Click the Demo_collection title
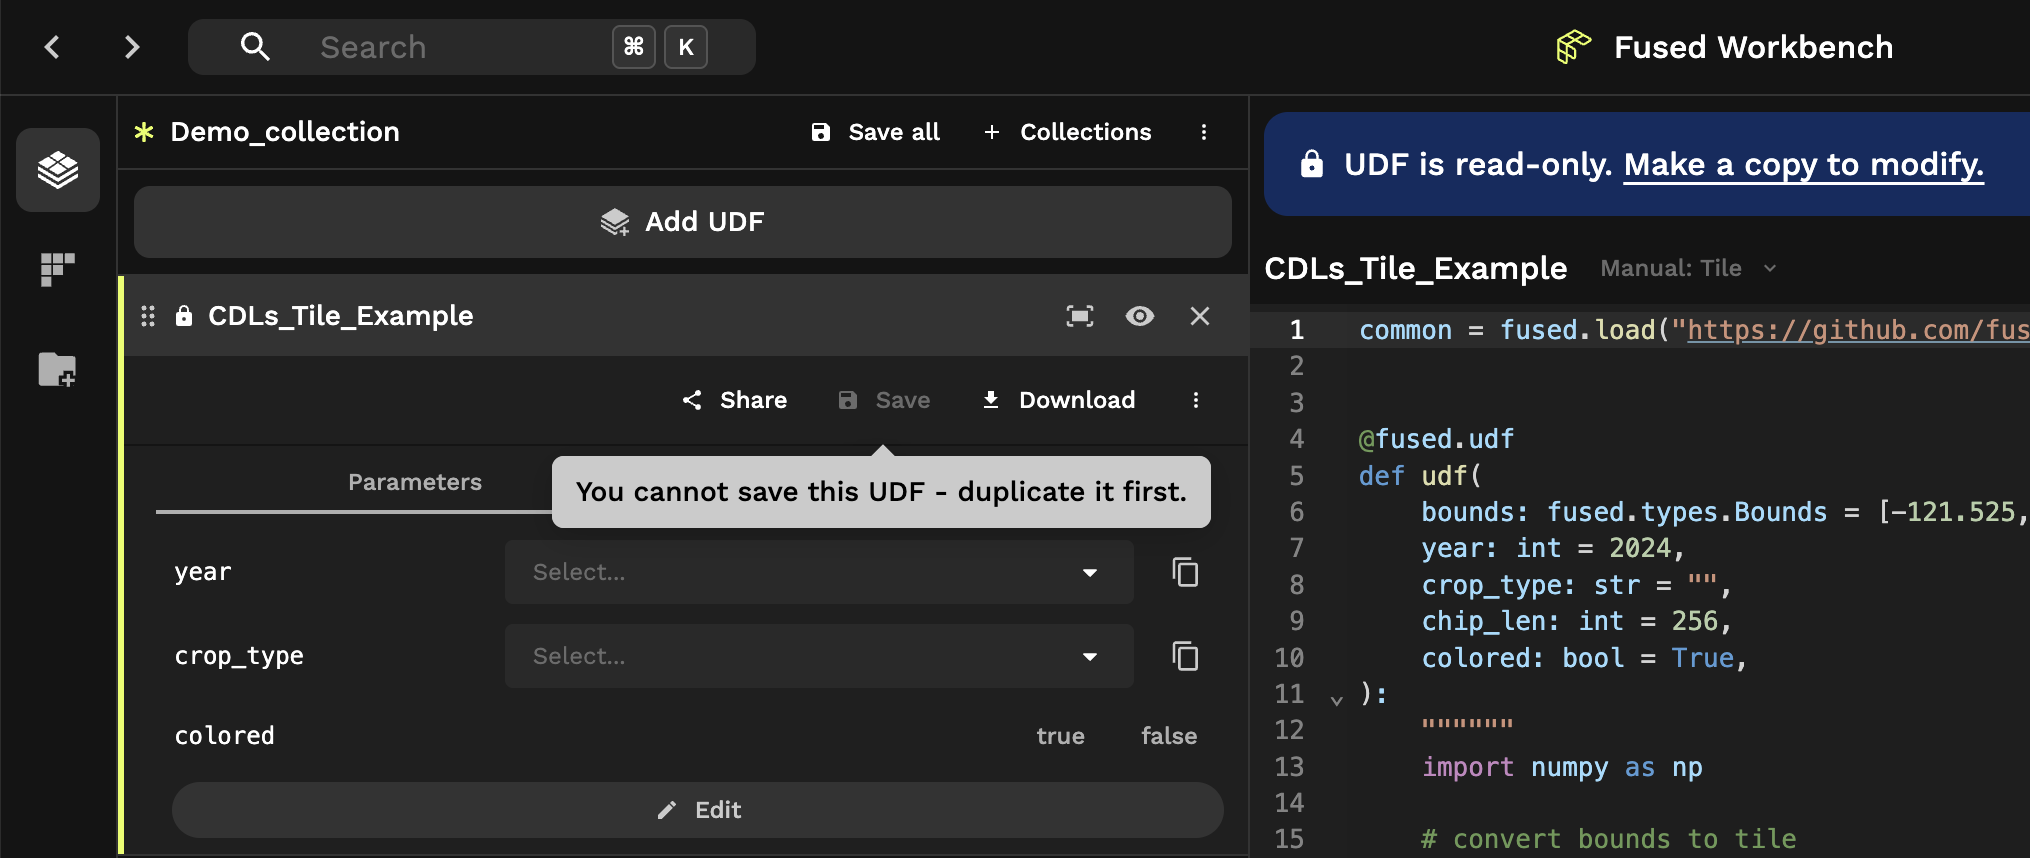This screenshot has height=858, width=2030. [285, 132]
